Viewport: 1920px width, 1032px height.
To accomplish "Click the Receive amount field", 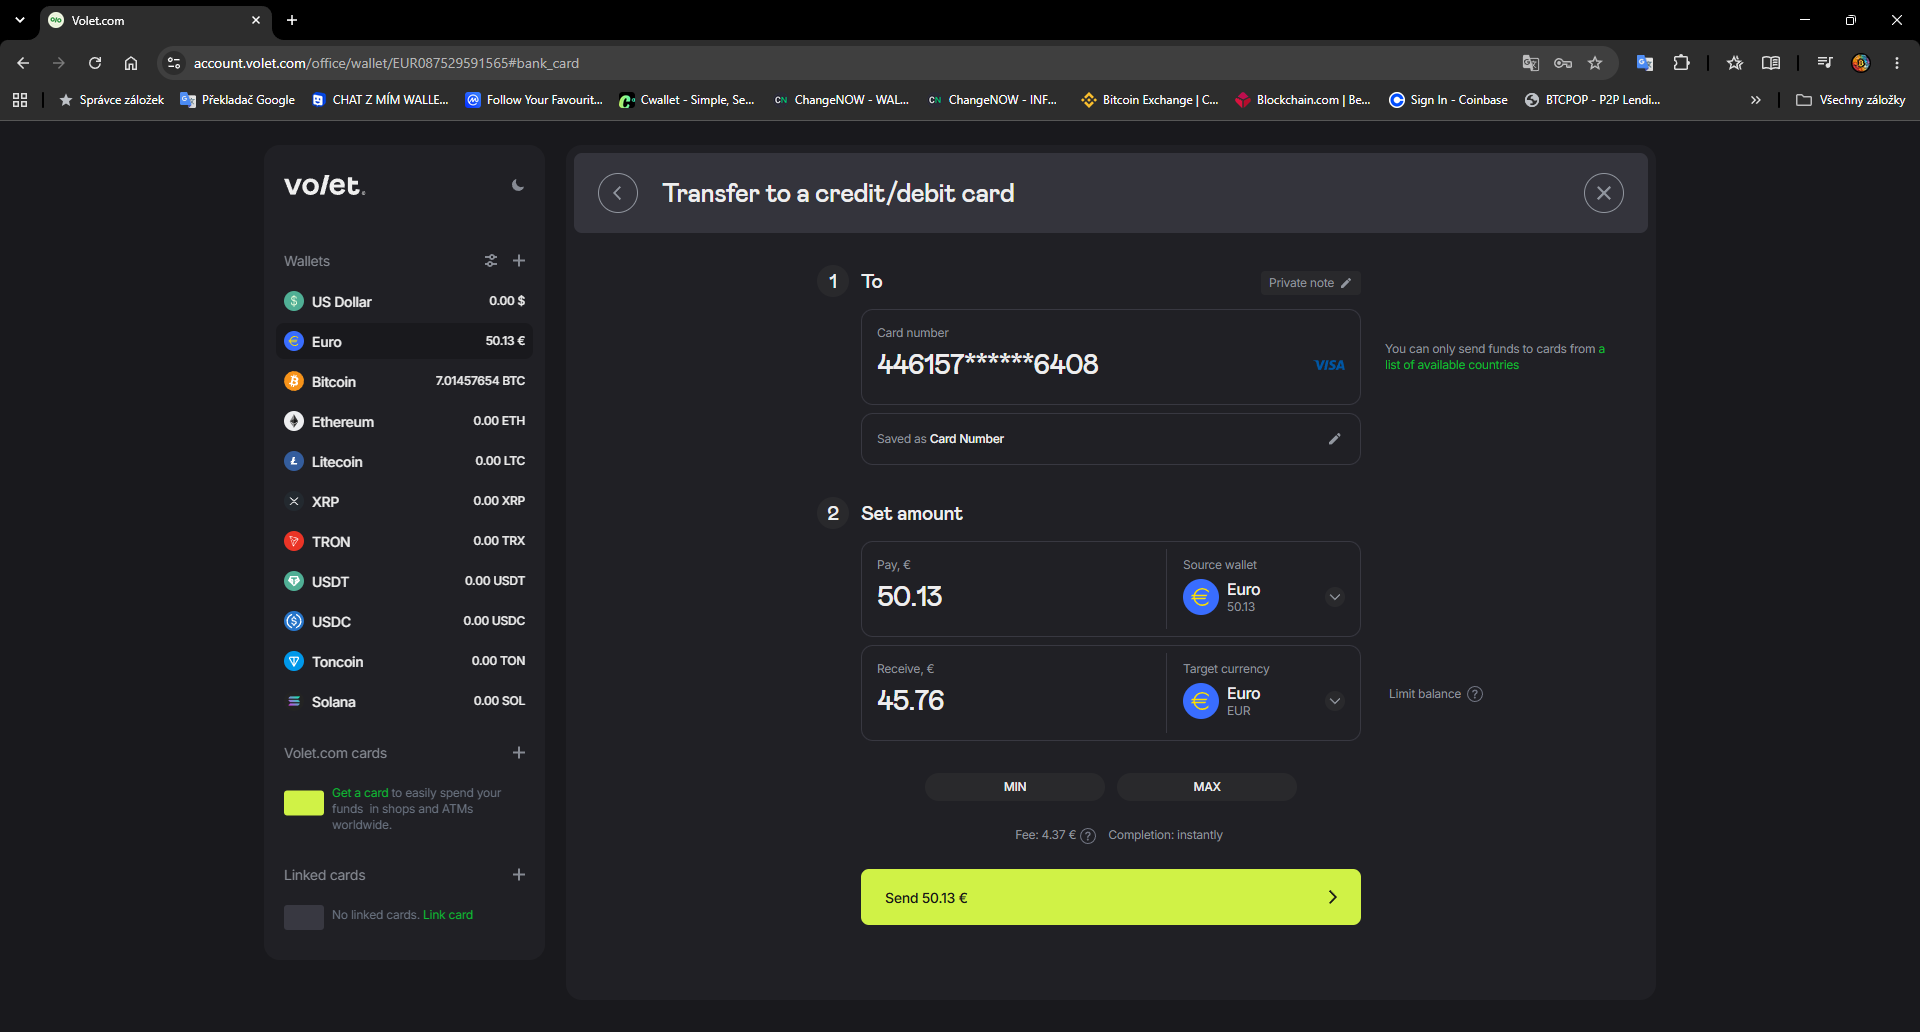I will click(1014, 693).
